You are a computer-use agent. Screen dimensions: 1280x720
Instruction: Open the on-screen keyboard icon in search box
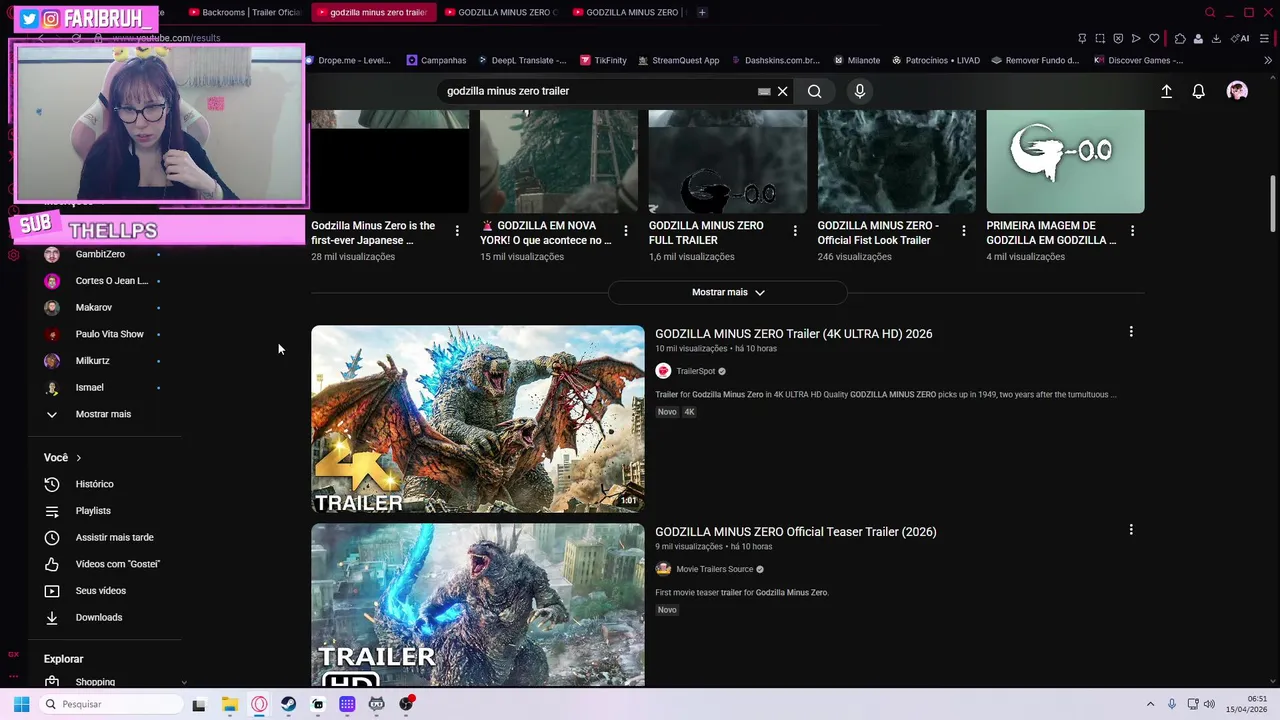pyautogui.click(x=764, y=91)
